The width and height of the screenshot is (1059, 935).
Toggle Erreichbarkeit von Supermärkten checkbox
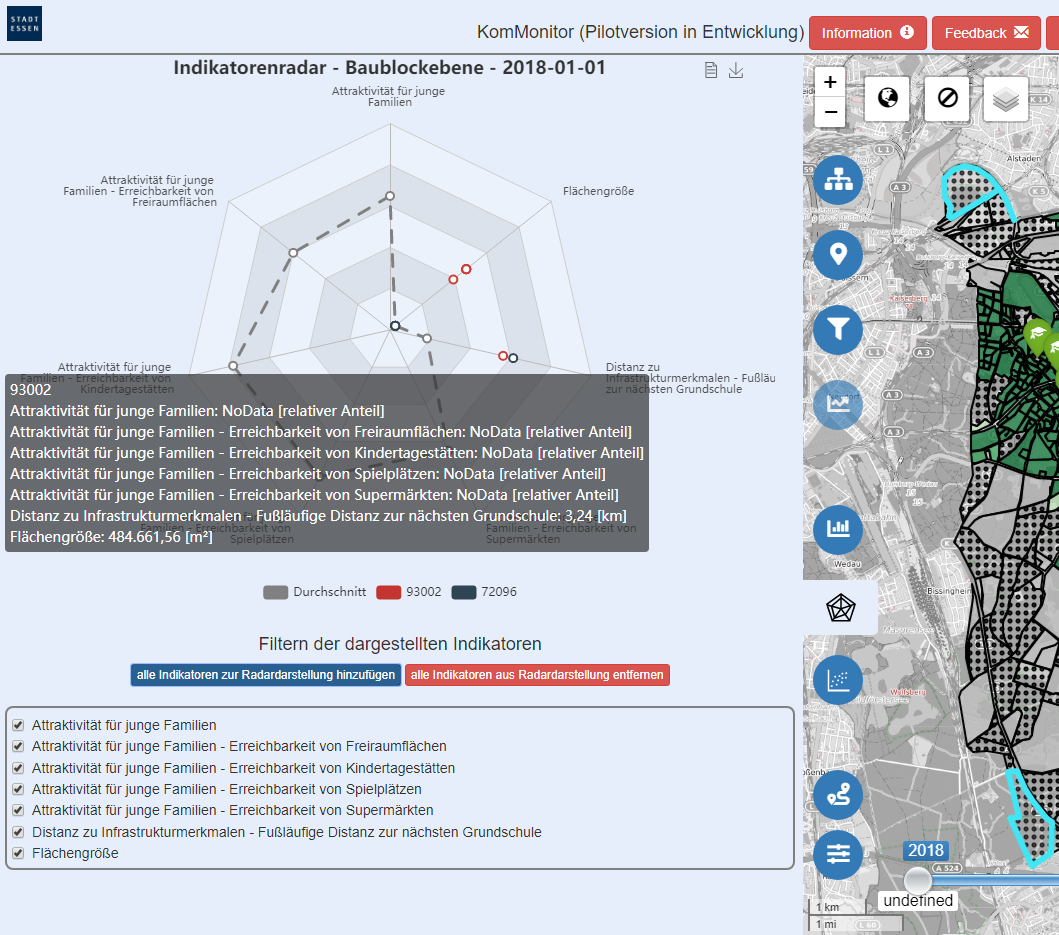click(18, 810)
